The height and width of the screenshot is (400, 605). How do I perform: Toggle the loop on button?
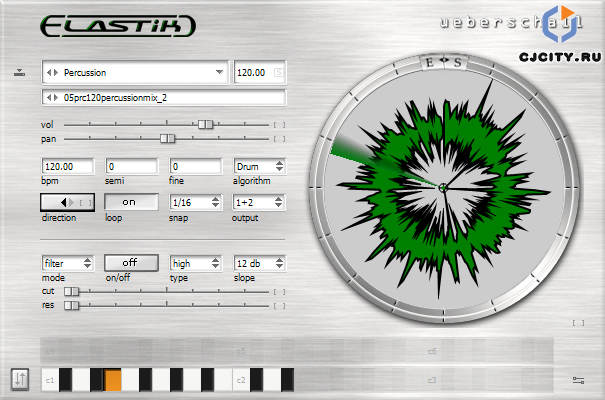(x=131, y=202)
